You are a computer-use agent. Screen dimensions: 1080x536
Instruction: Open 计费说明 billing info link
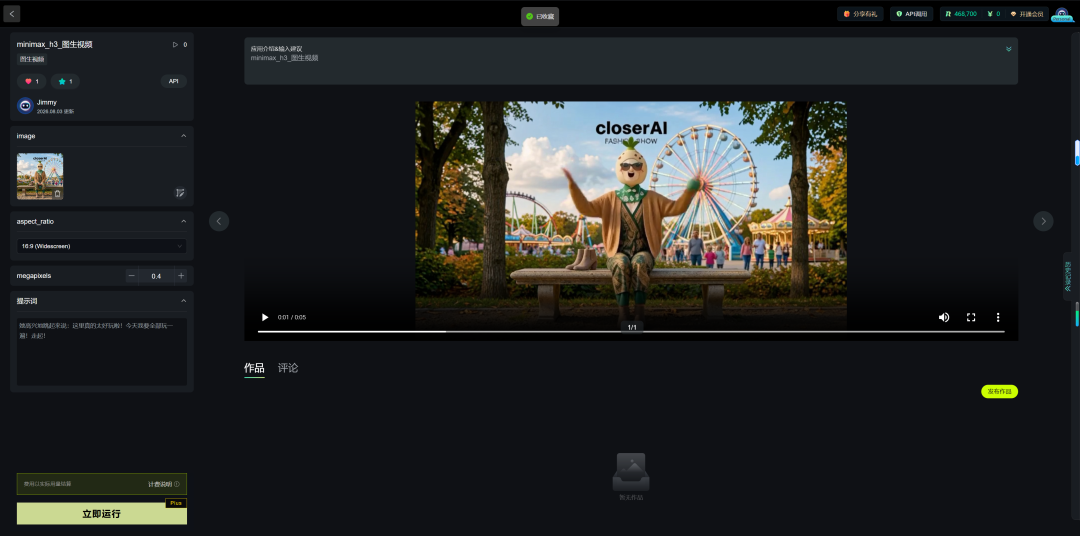tap(163, 484)
